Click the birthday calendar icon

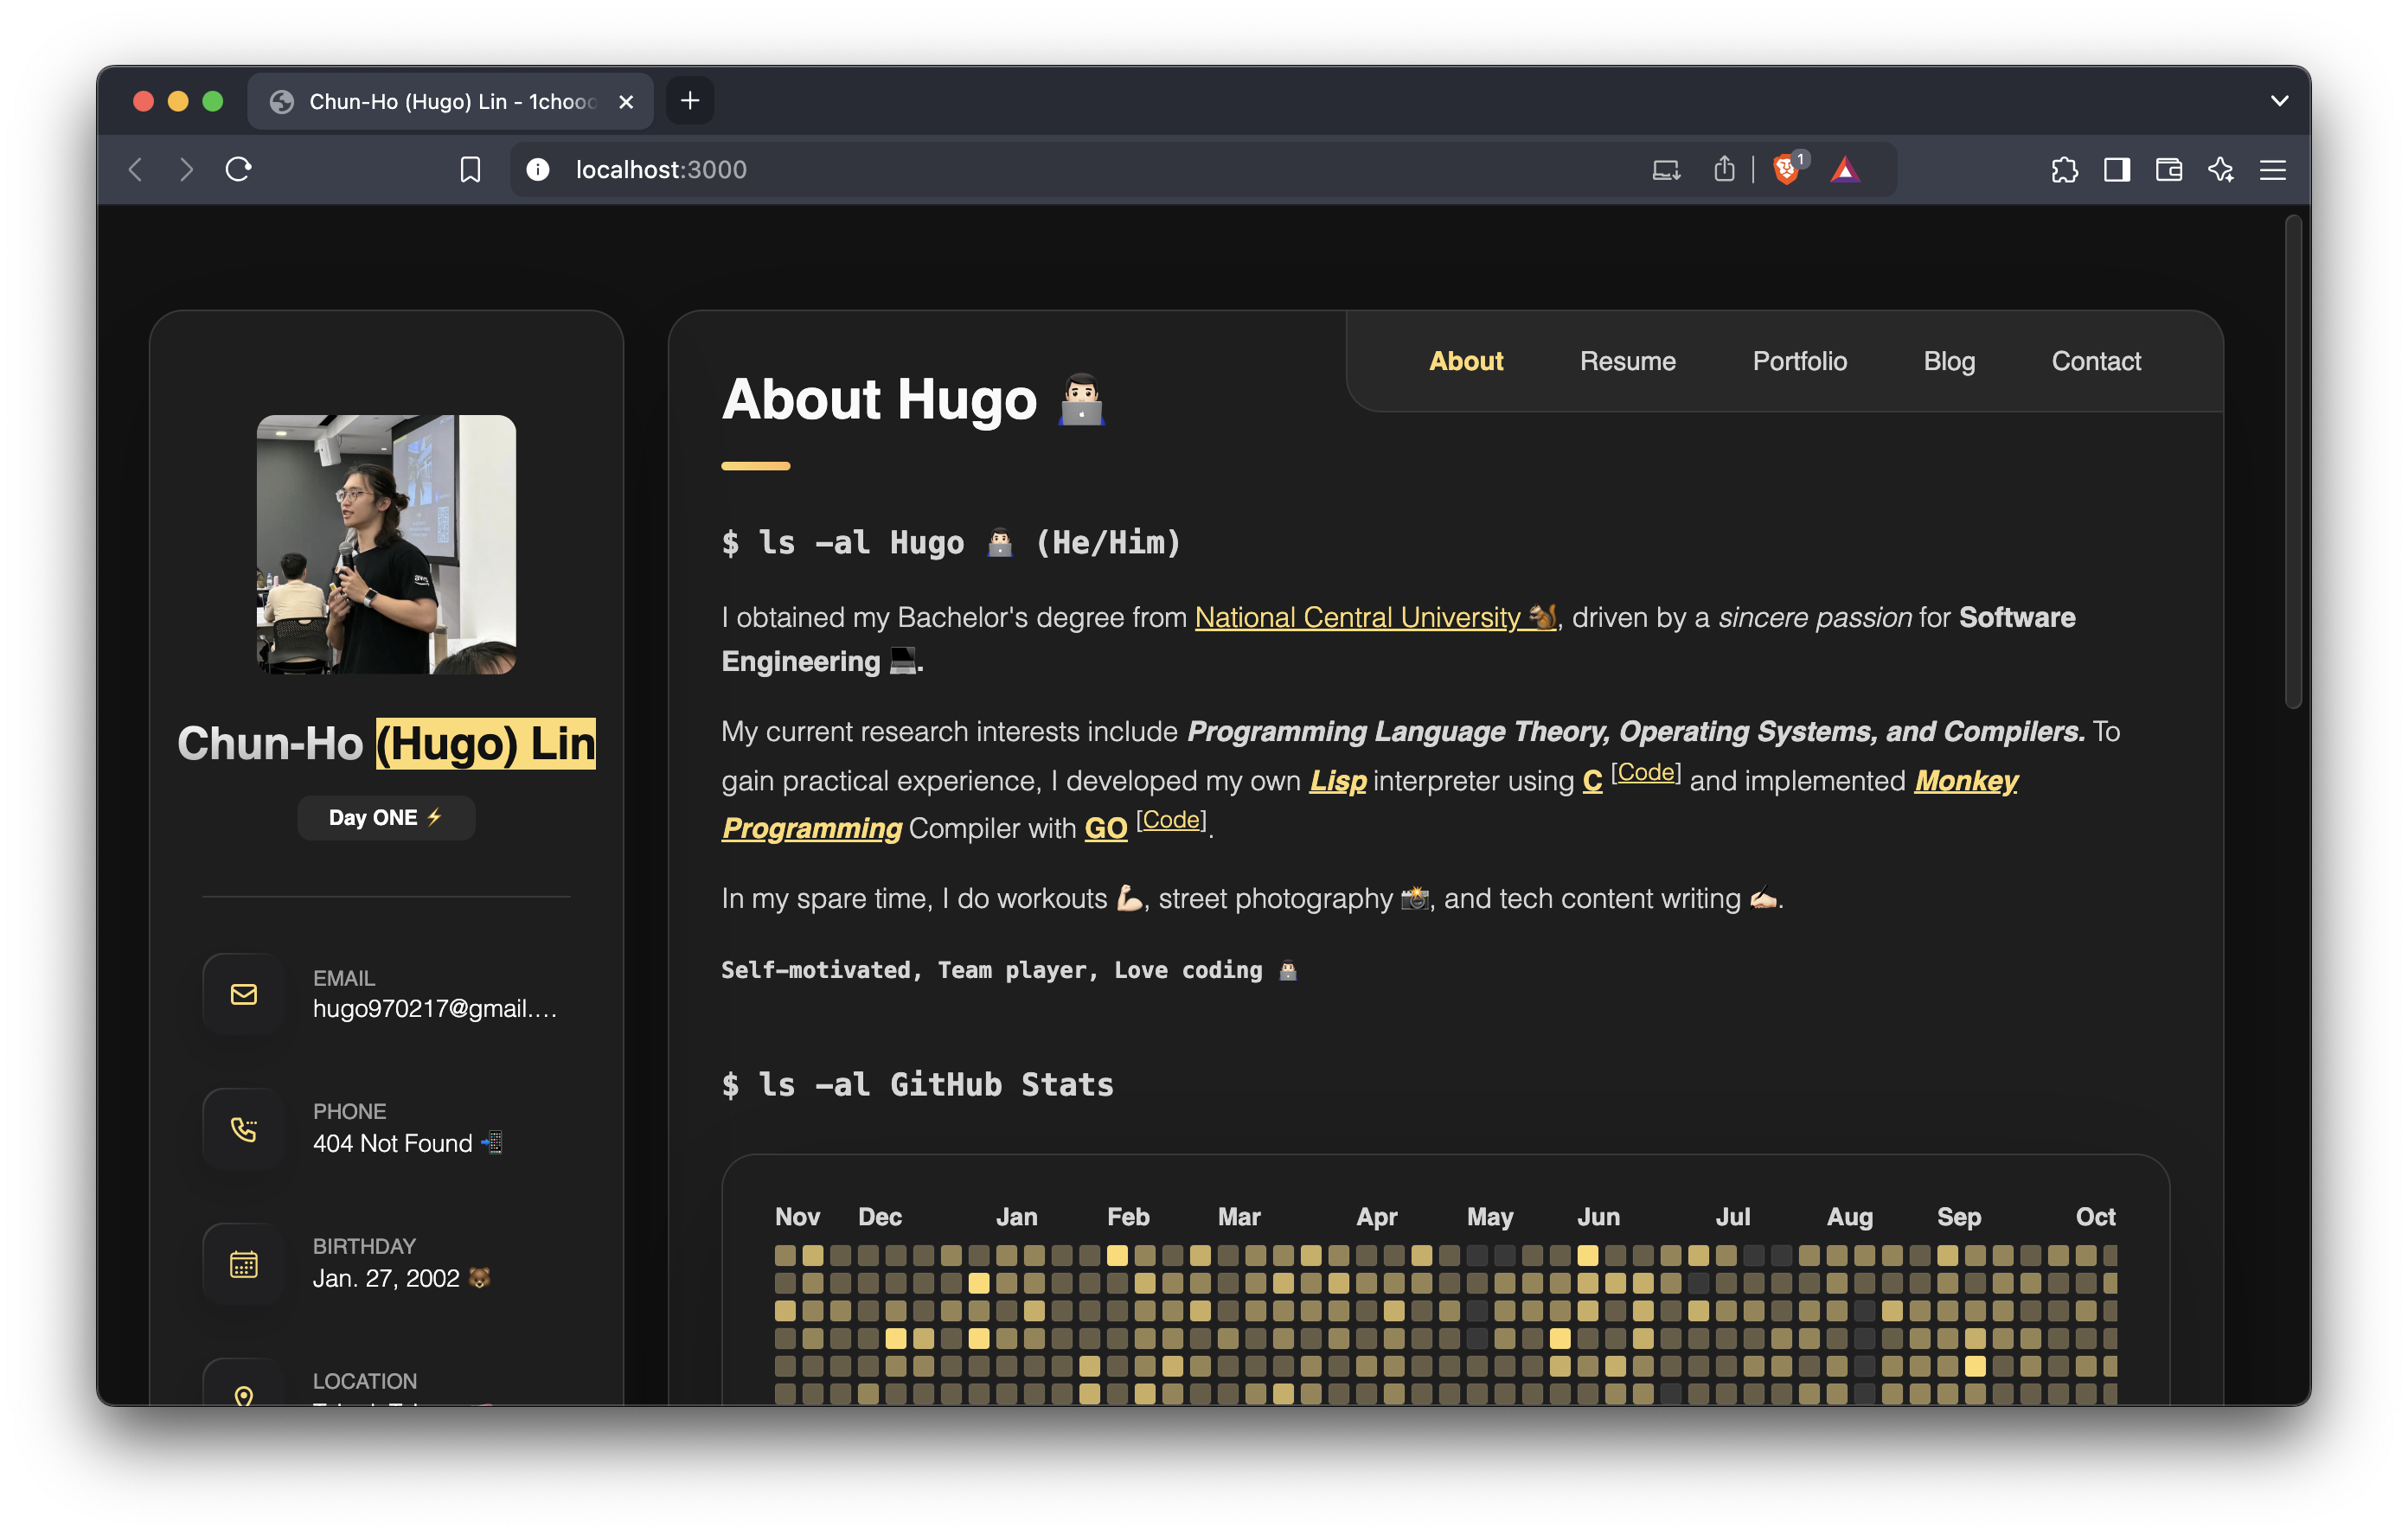[244, 1260]
